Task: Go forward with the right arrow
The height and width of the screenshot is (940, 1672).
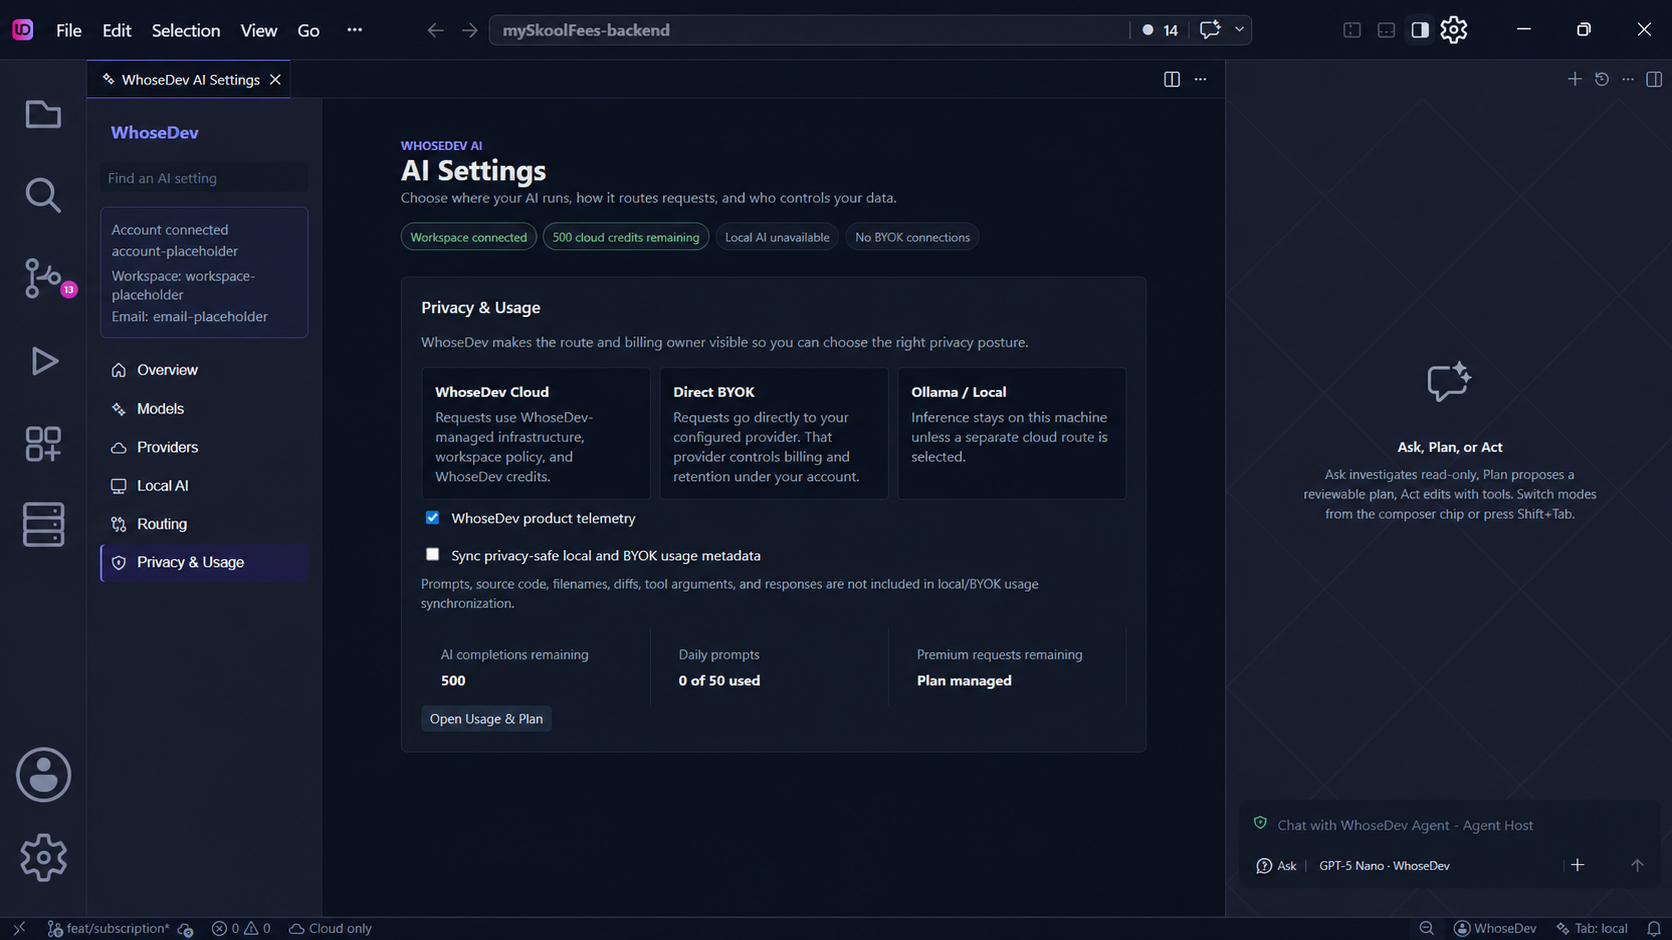Action: click(x=469, y=30)
